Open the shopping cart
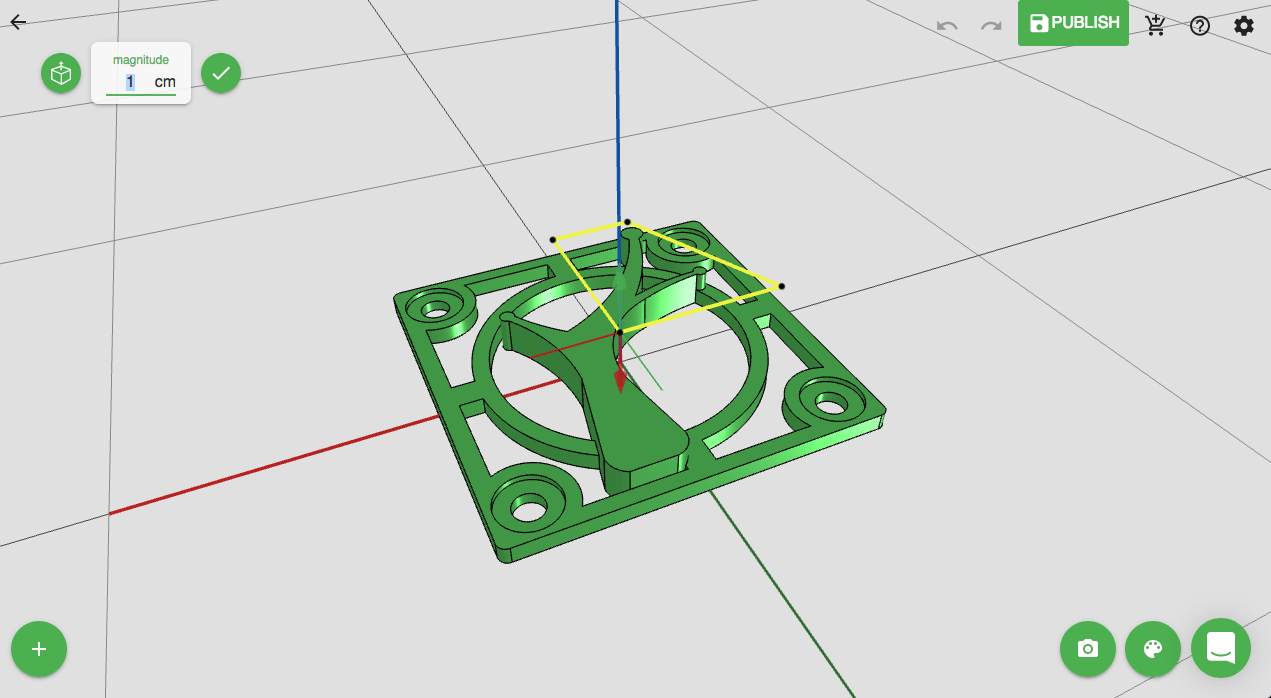Screen dimensions: 1271x698 tap(1156, 25)
